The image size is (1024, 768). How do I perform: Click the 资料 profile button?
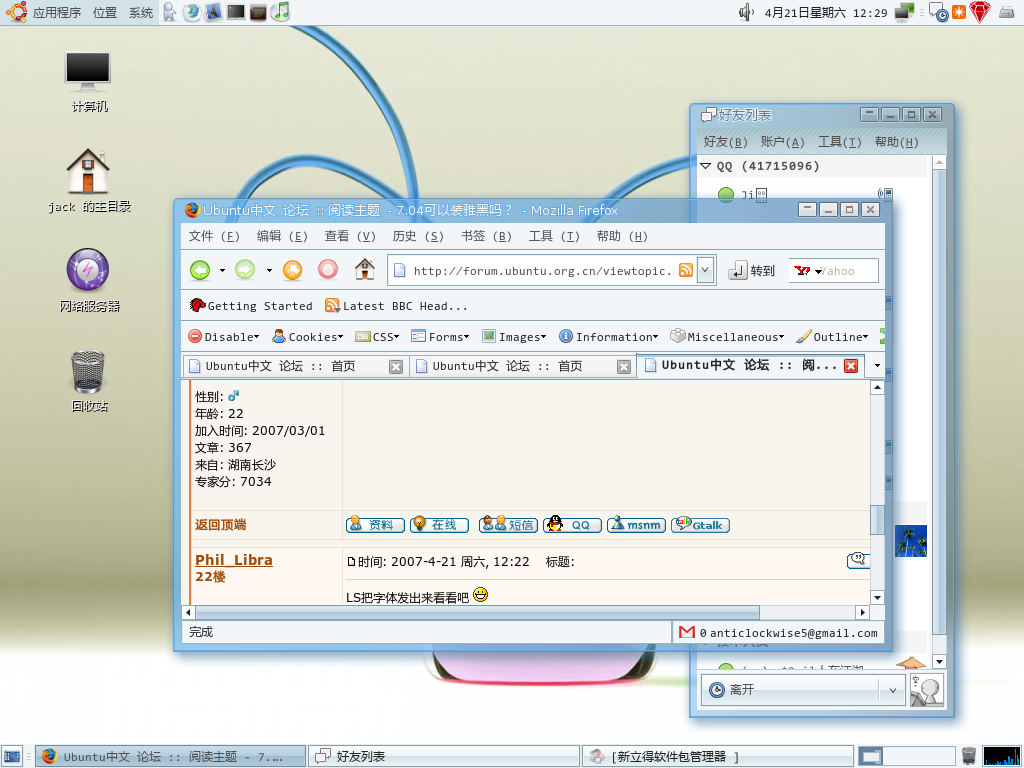(x=375, y=524)
